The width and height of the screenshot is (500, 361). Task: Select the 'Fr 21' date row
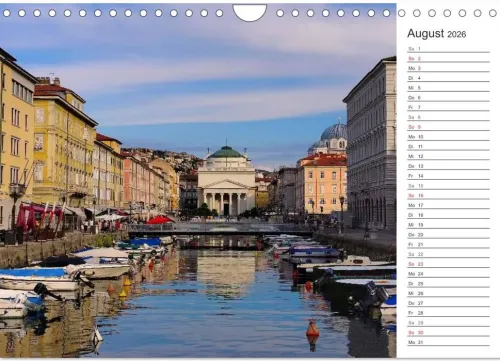[448, 244]
